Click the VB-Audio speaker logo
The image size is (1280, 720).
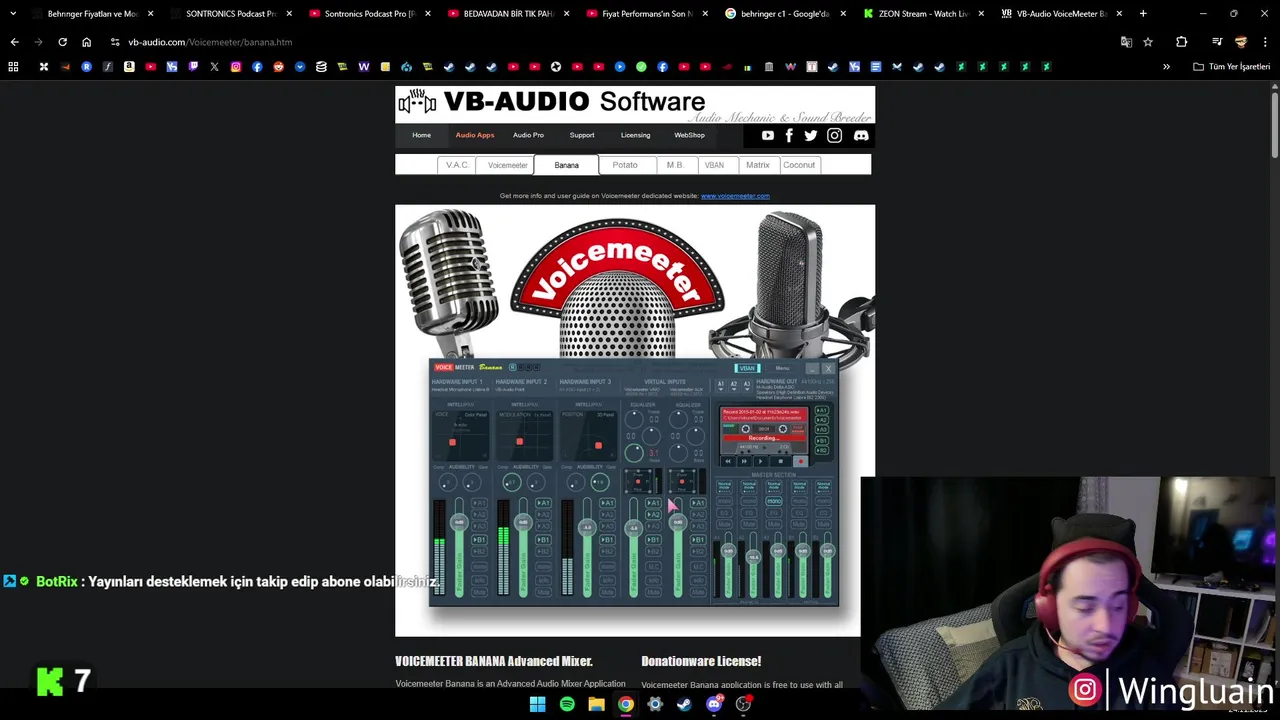(x=417, y=101)
